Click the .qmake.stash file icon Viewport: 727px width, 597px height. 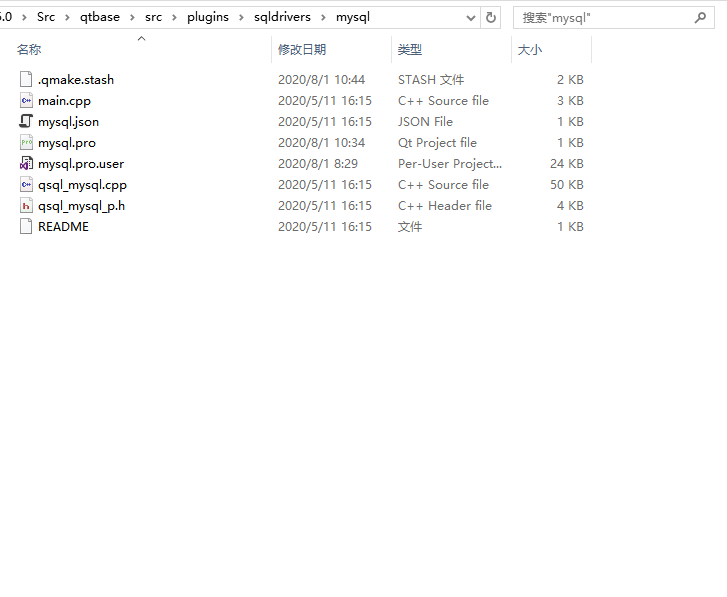coord(26,79)
